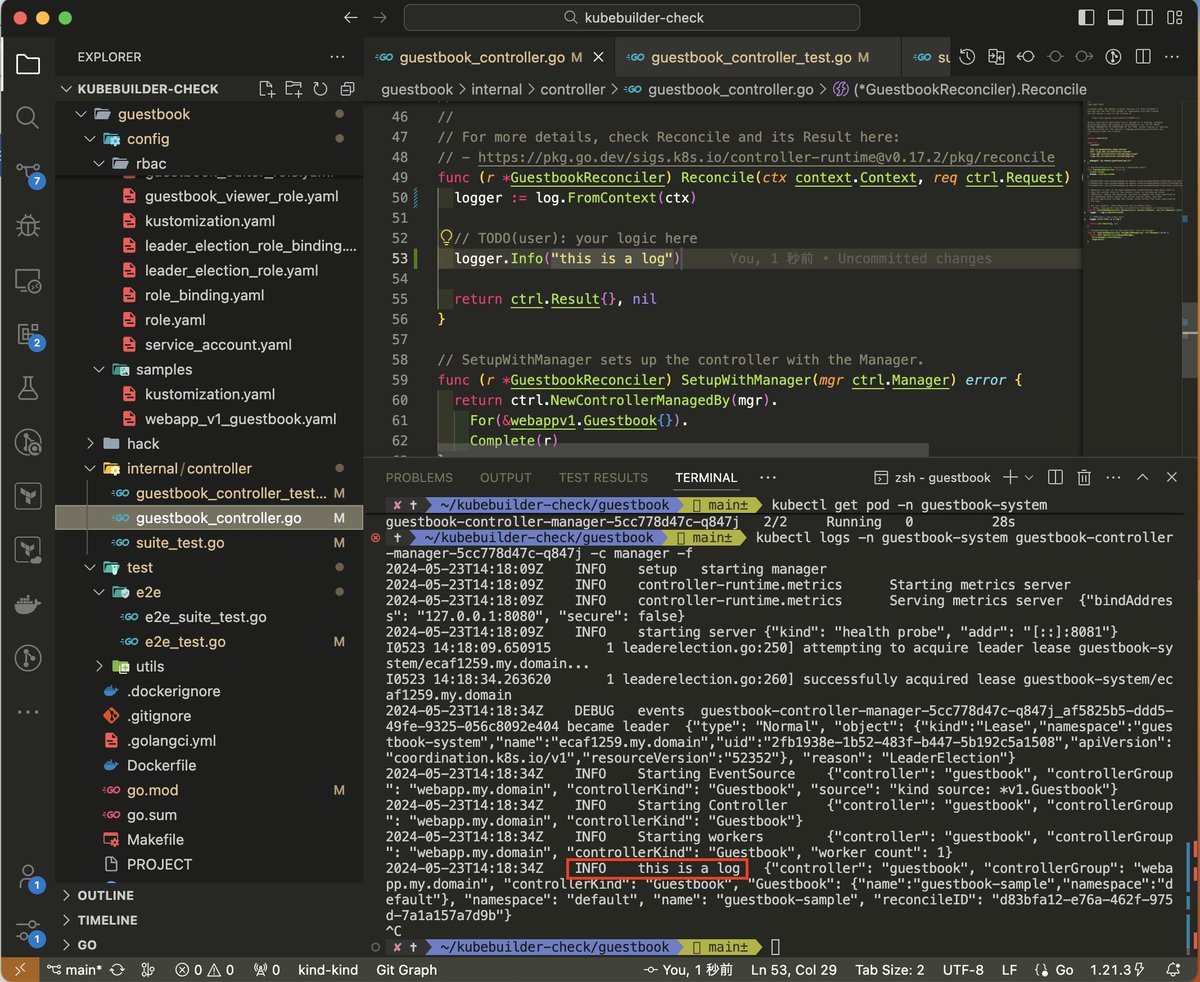Collapse the samples folder

pos(98,370)
